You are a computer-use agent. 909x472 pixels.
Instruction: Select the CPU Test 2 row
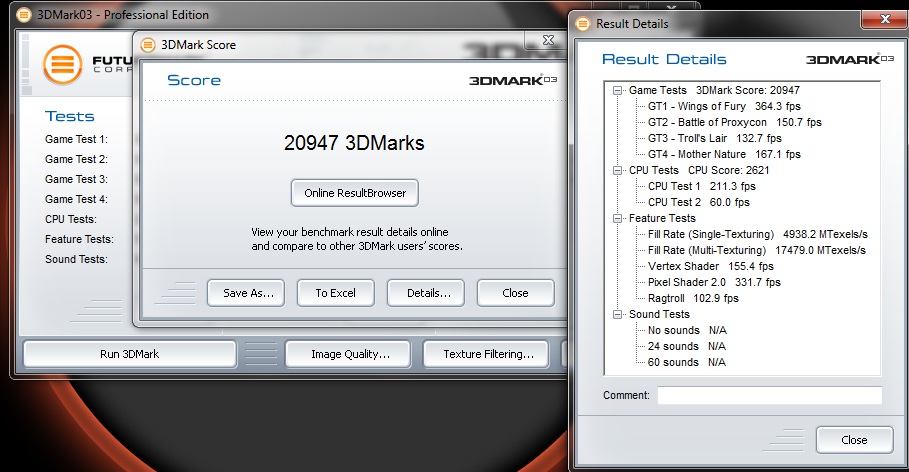pos(699,202)
